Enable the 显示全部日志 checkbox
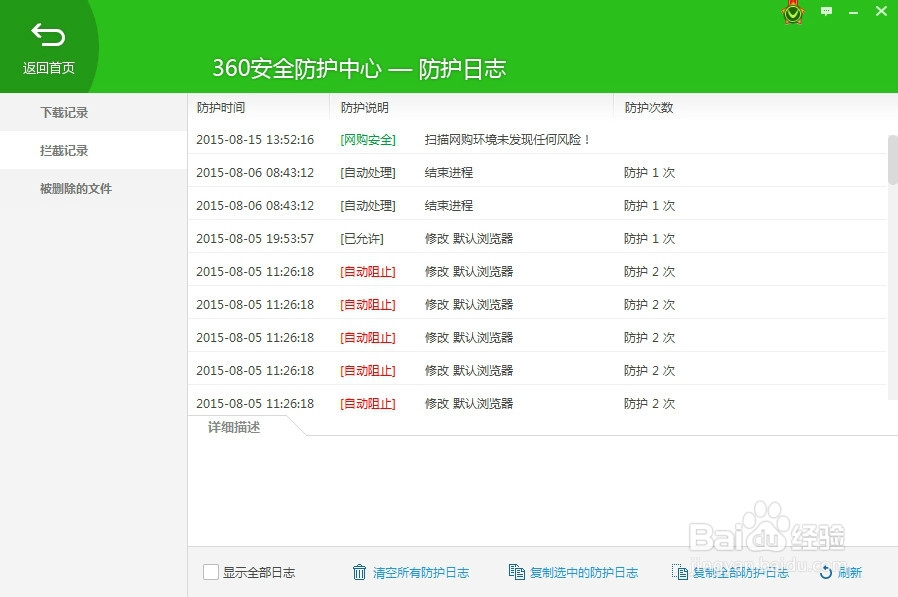Viewport: 898px width, 597px height. 211,572
